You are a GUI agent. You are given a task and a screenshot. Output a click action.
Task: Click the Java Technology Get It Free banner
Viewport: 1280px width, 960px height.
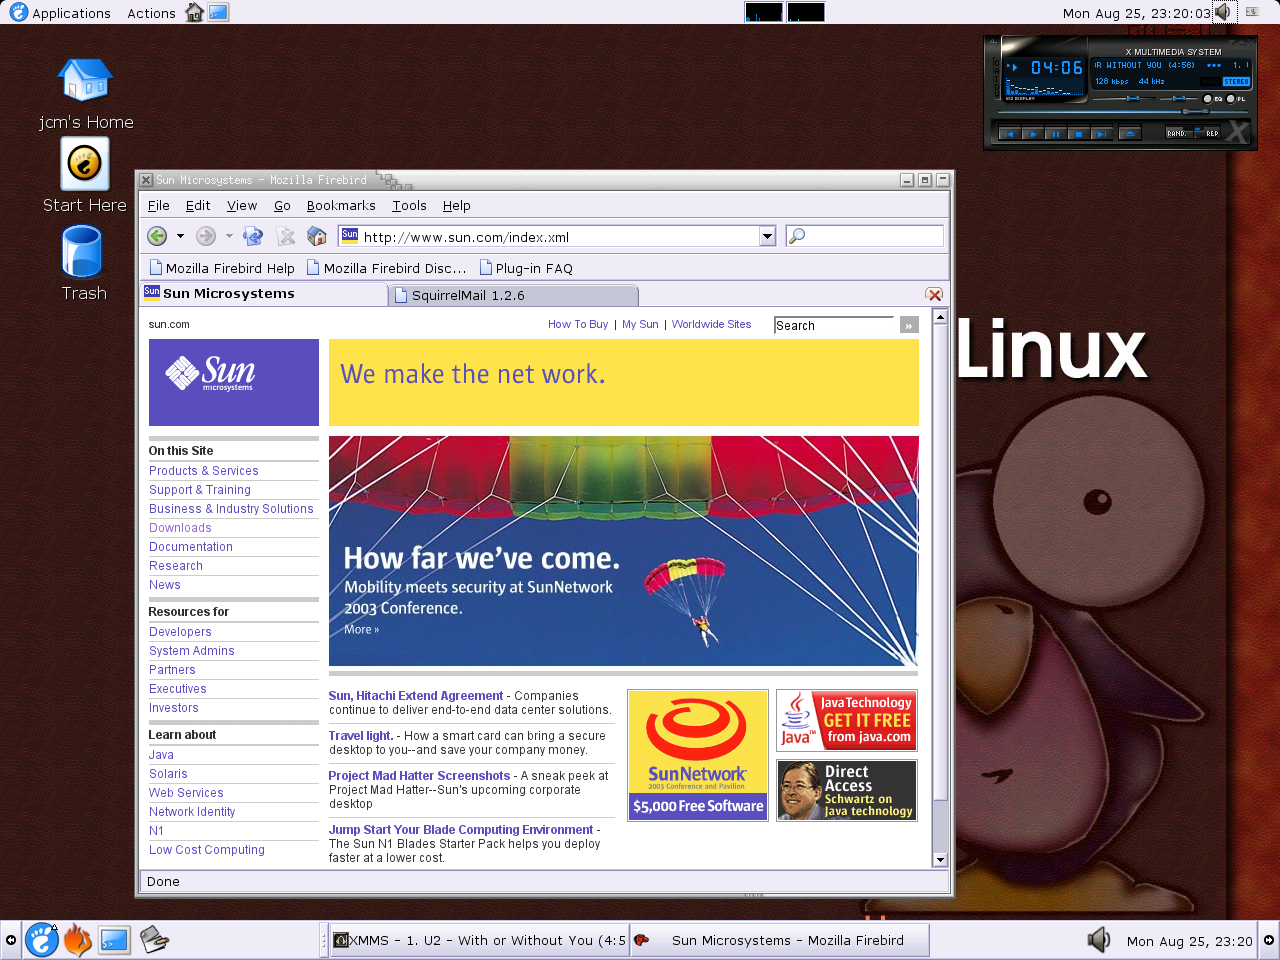click(x=847, y=720)
